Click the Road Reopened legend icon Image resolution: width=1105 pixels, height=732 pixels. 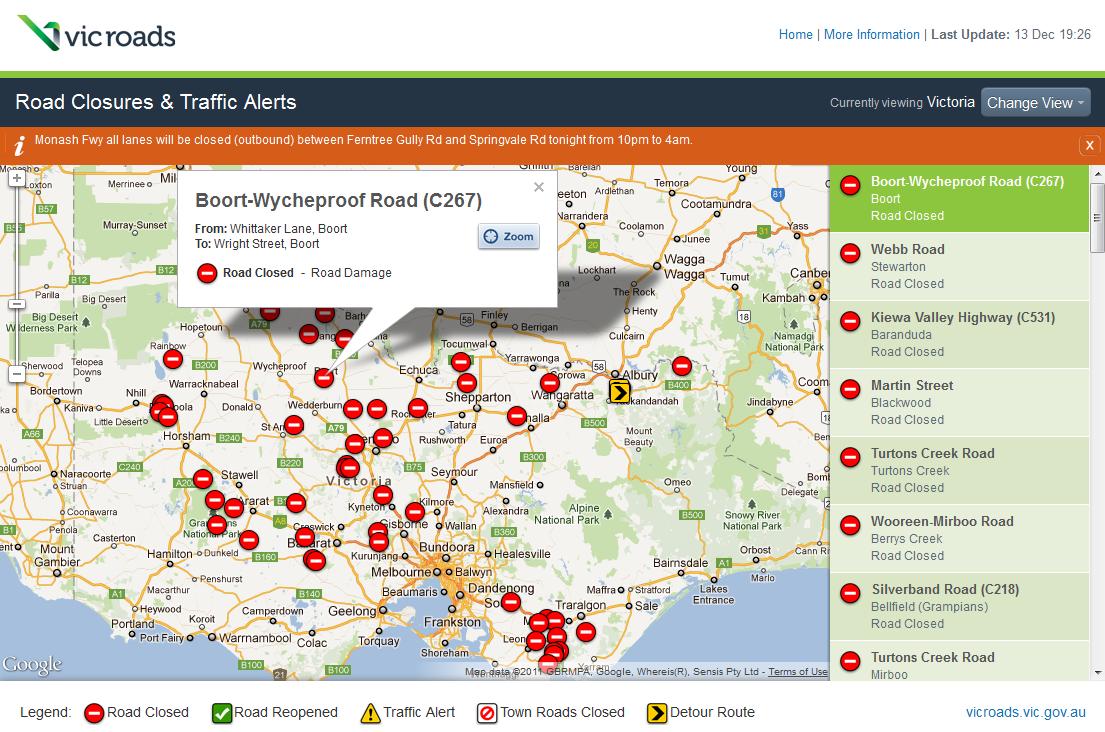224,712
